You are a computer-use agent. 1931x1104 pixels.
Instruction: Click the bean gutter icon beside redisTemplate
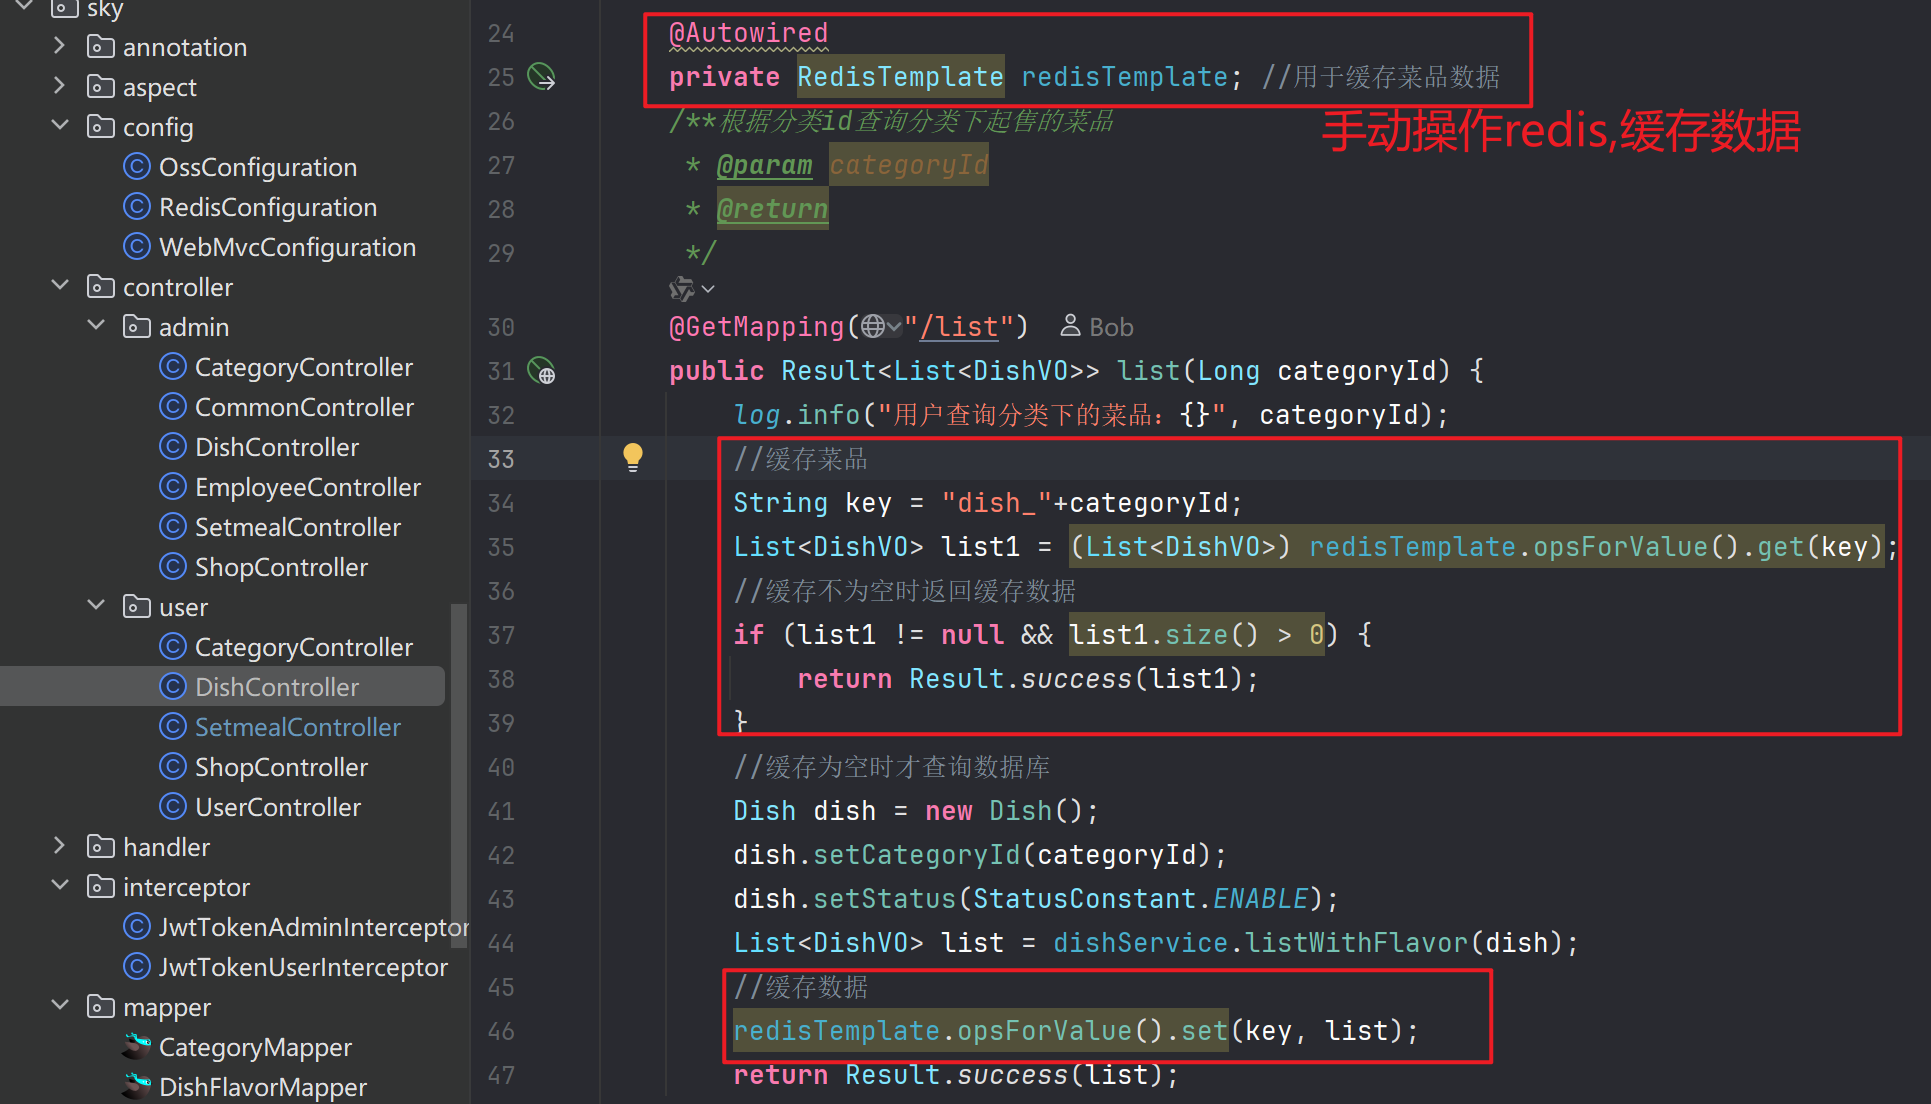pos(541,77)
